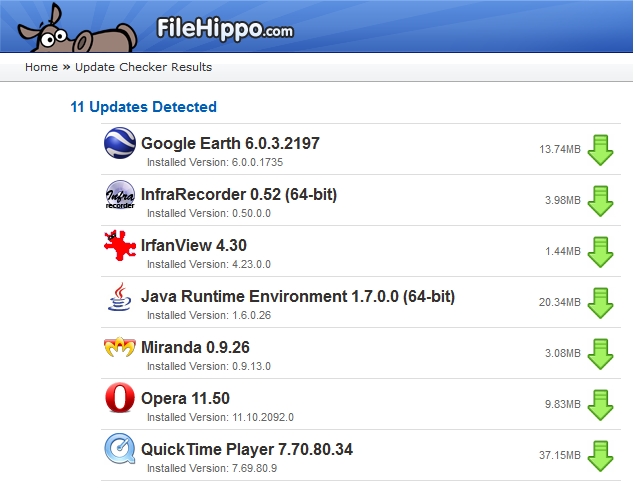This screenshot has width=633, height=484.
Task: Go to Home breadcrumb link
Action: tap(41, 67)
